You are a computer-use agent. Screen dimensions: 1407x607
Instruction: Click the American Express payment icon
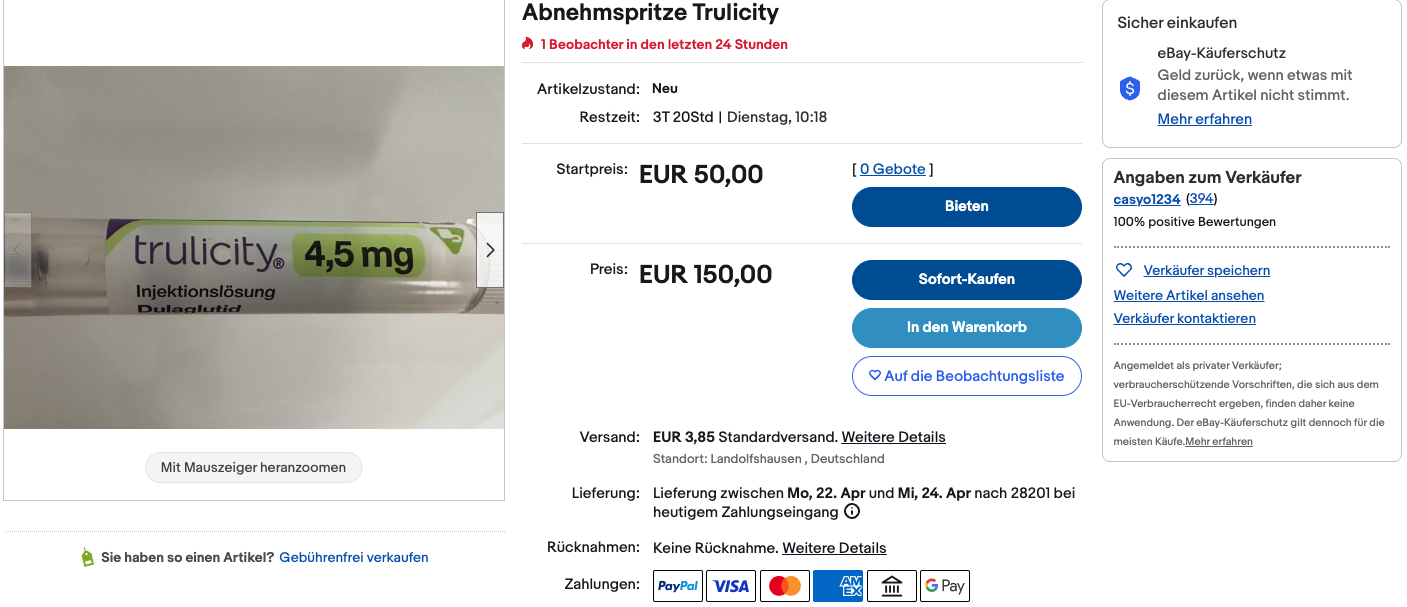pos(838,586)
